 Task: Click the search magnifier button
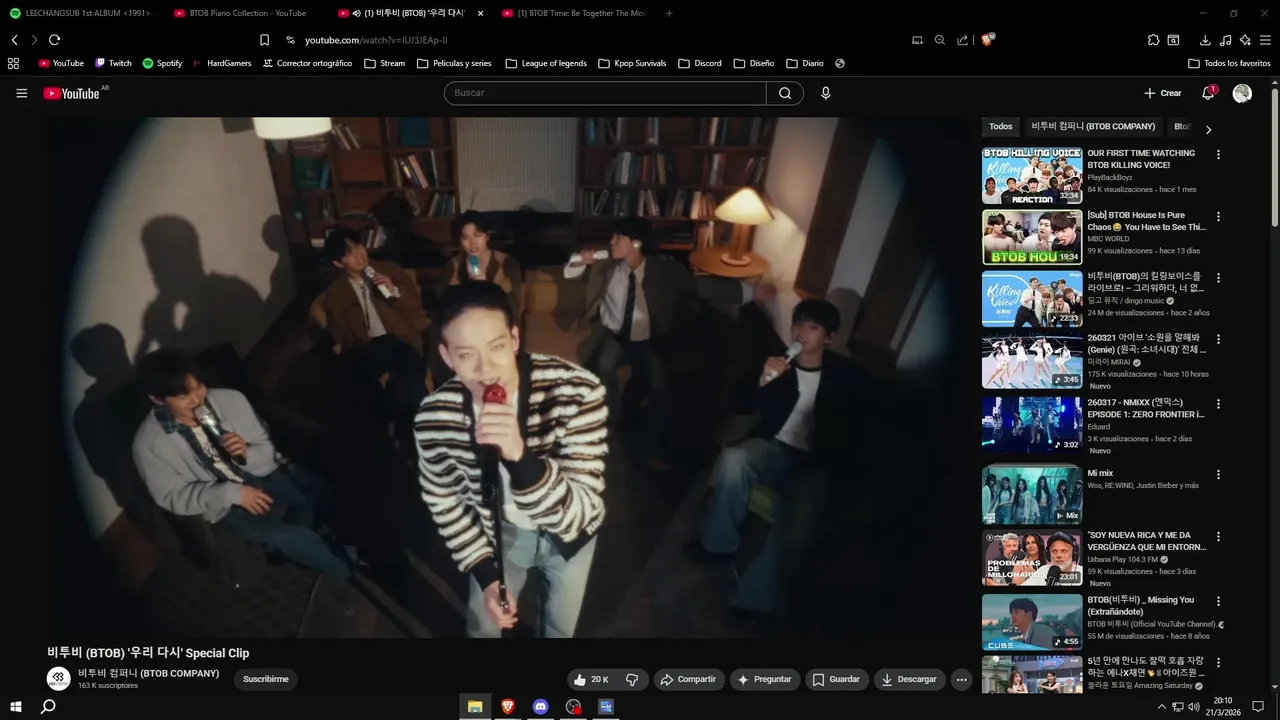(x=785, y=93)
